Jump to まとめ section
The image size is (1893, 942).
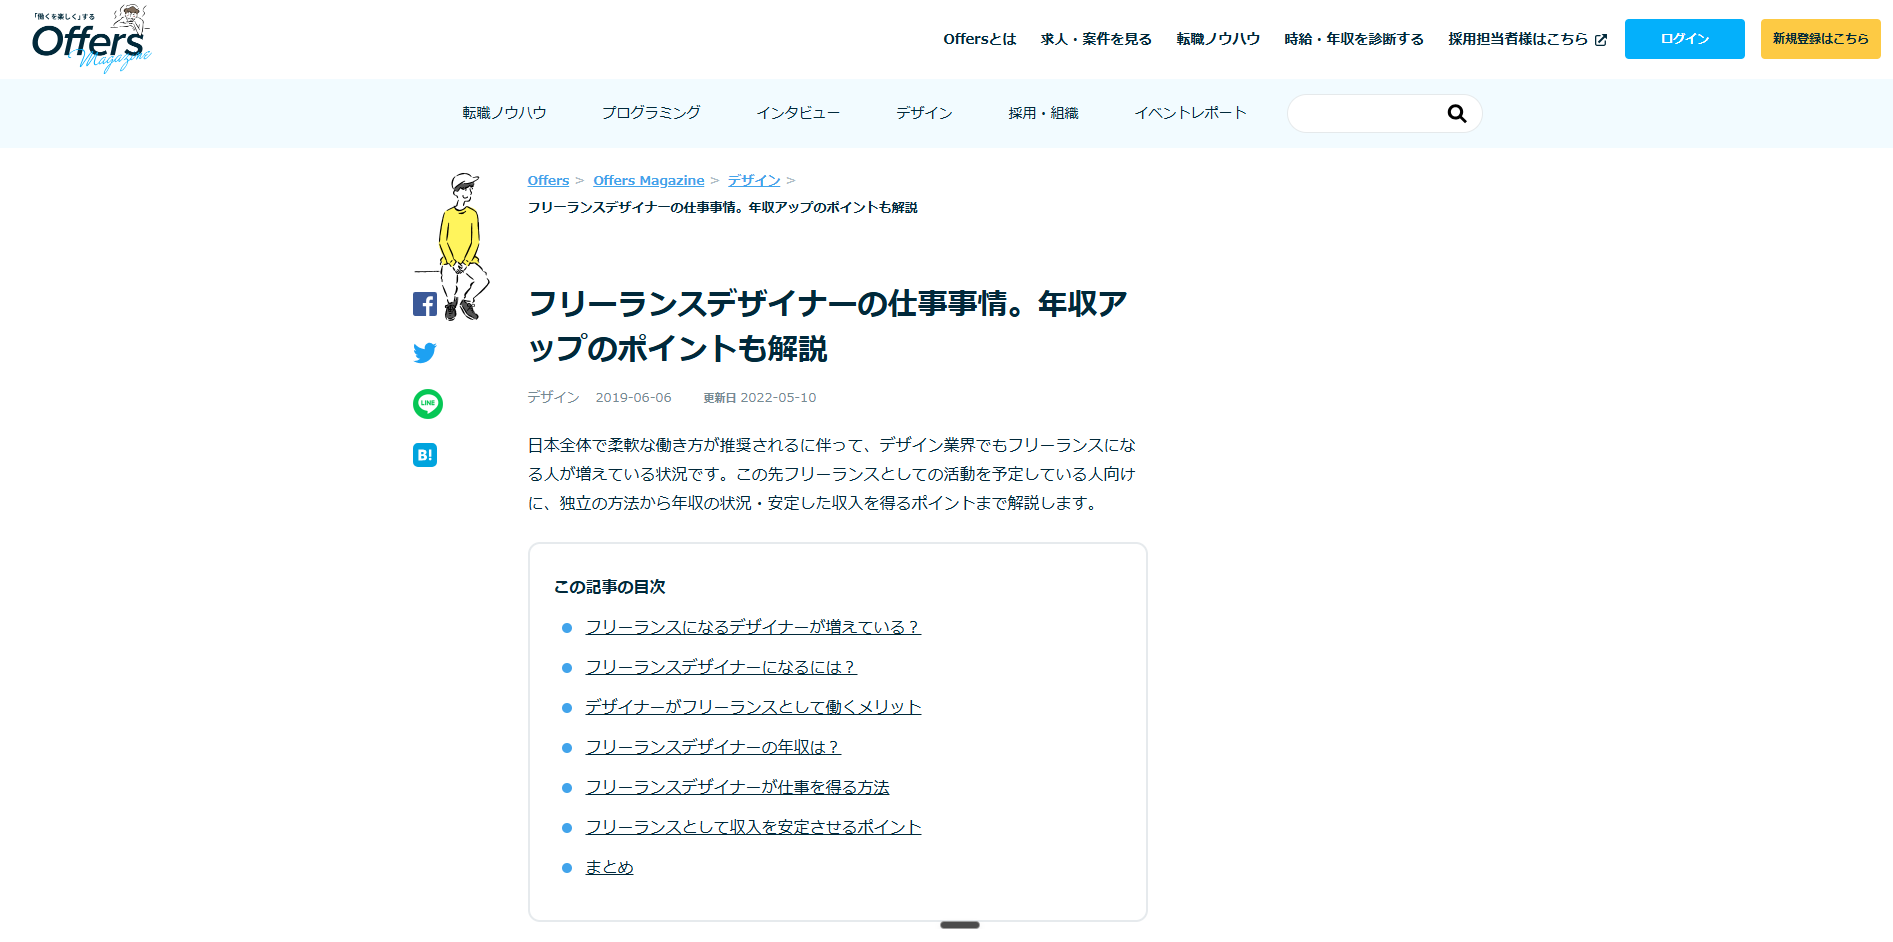pyautogui.click(x=610, y=867)
